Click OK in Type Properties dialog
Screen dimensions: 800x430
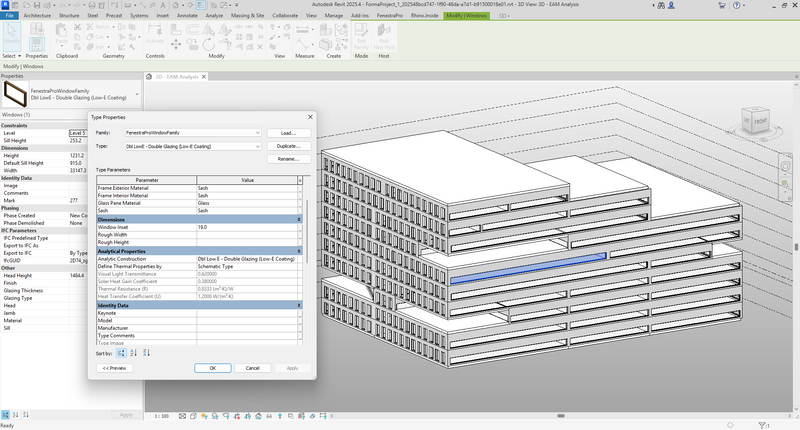coord(213,368)
